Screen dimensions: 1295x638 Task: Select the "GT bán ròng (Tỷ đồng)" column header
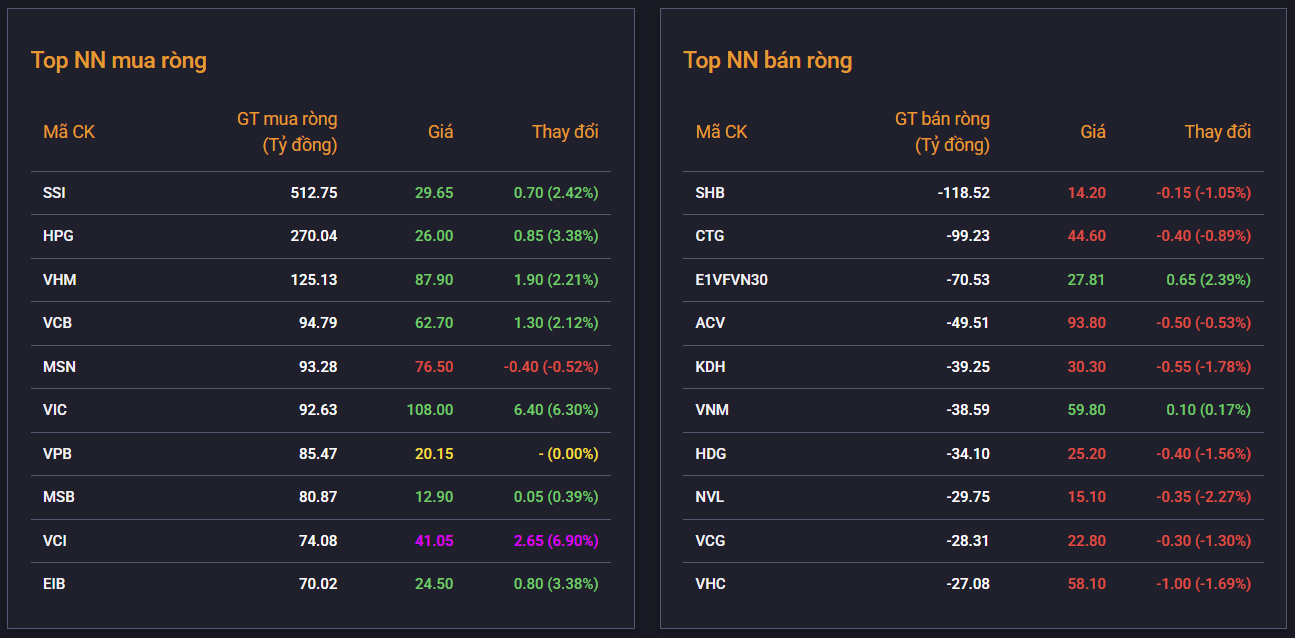(x=942, y=132)
